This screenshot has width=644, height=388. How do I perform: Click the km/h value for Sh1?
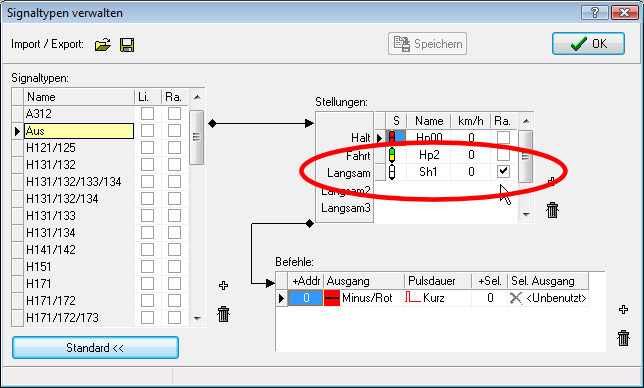(471, 172)
